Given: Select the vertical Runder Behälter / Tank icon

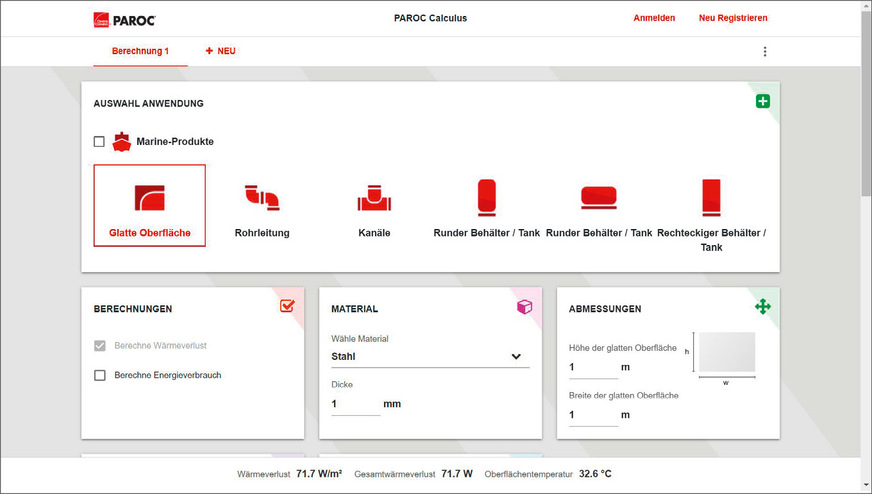Looking at the screenshot, I should [x=487, y=197].
